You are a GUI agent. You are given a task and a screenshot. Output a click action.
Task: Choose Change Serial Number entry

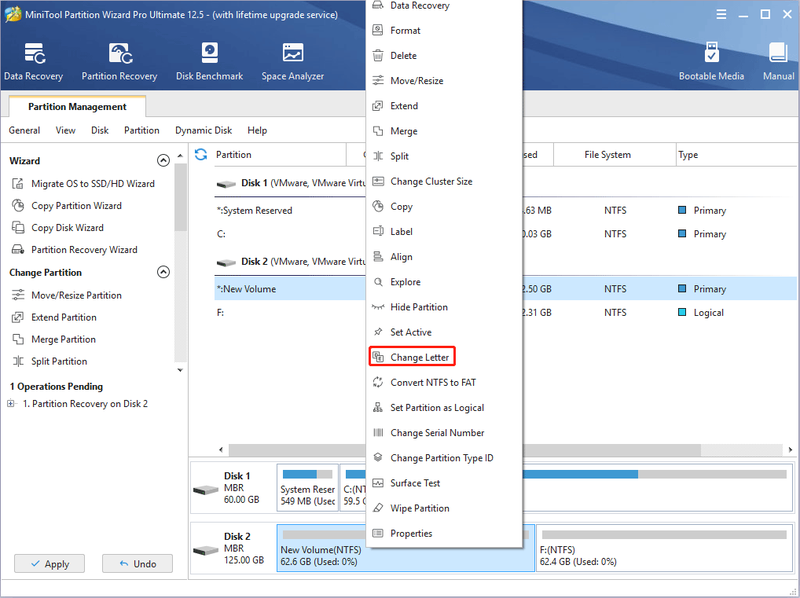(x=444, y=433)
